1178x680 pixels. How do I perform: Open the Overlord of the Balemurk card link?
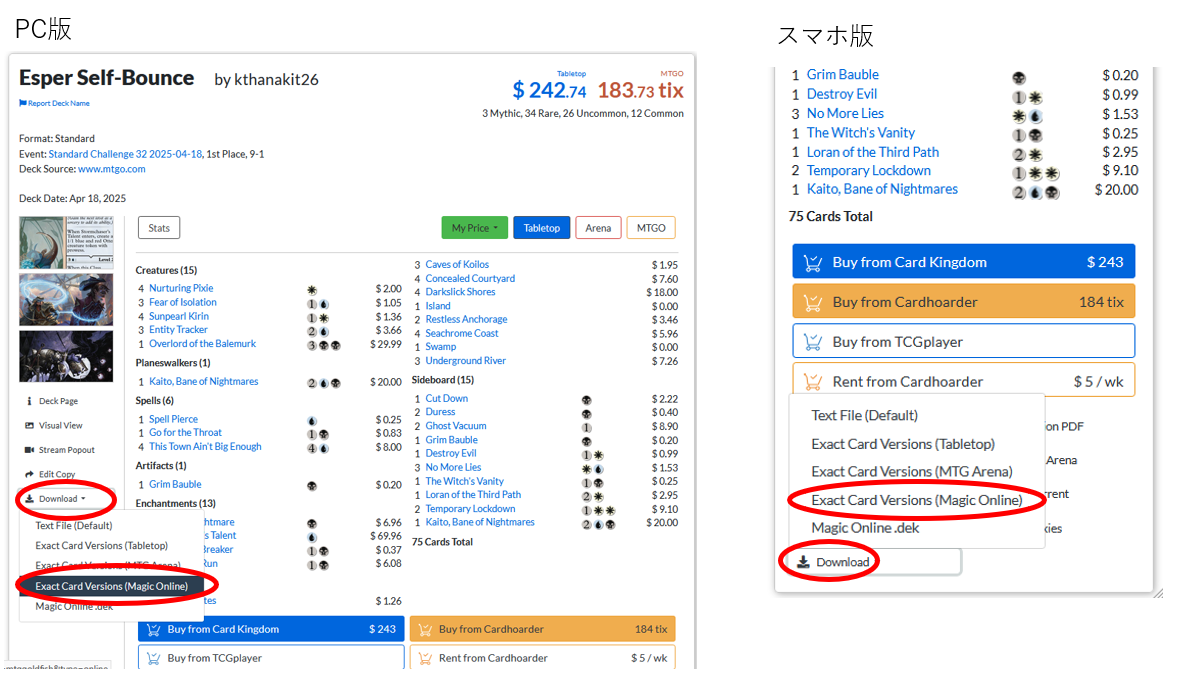(202, 344)
